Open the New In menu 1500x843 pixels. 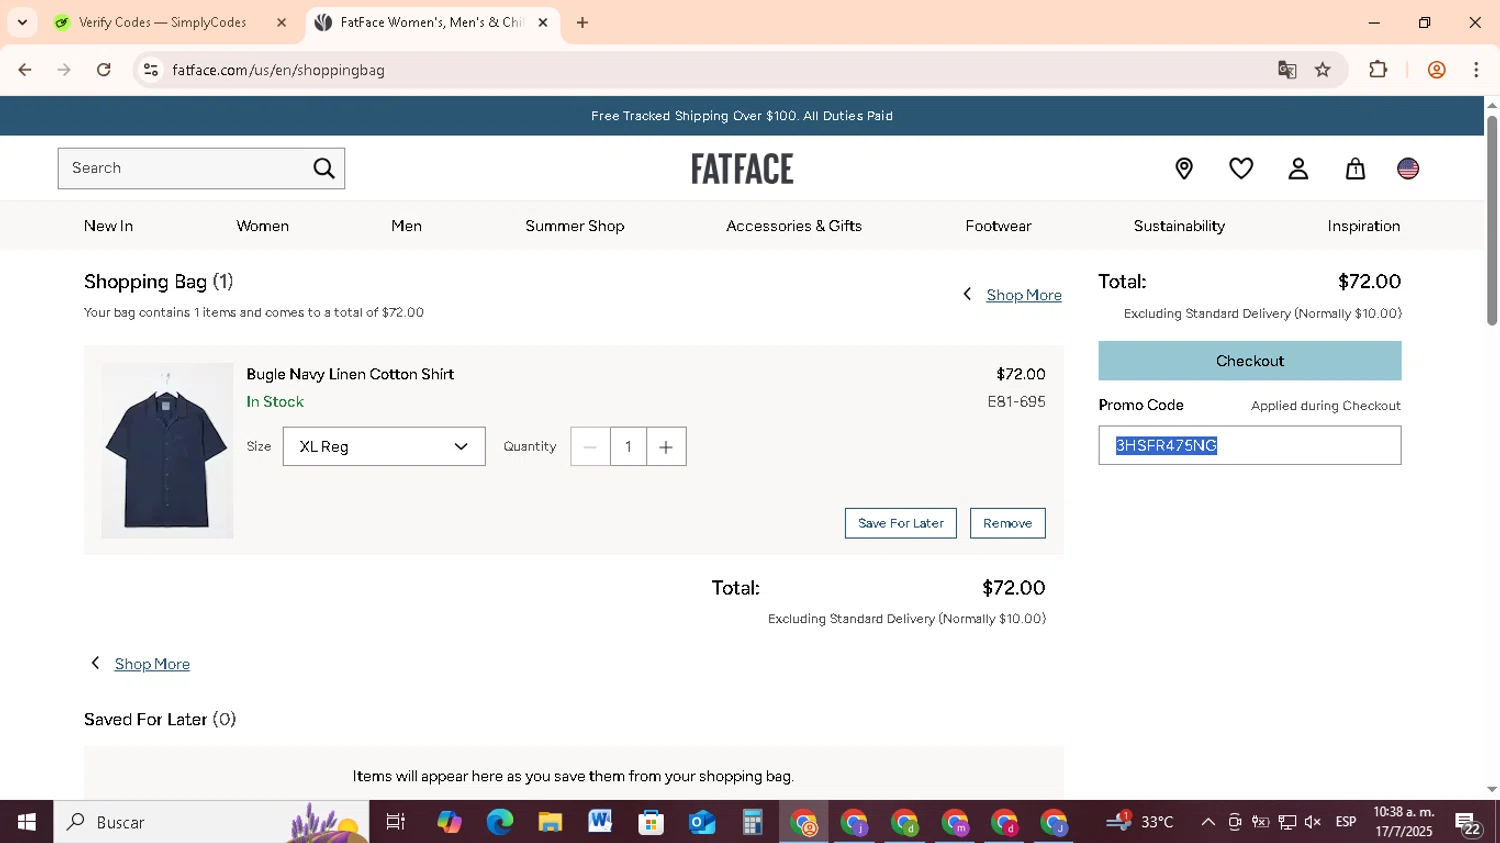click(x=108, y=226)
